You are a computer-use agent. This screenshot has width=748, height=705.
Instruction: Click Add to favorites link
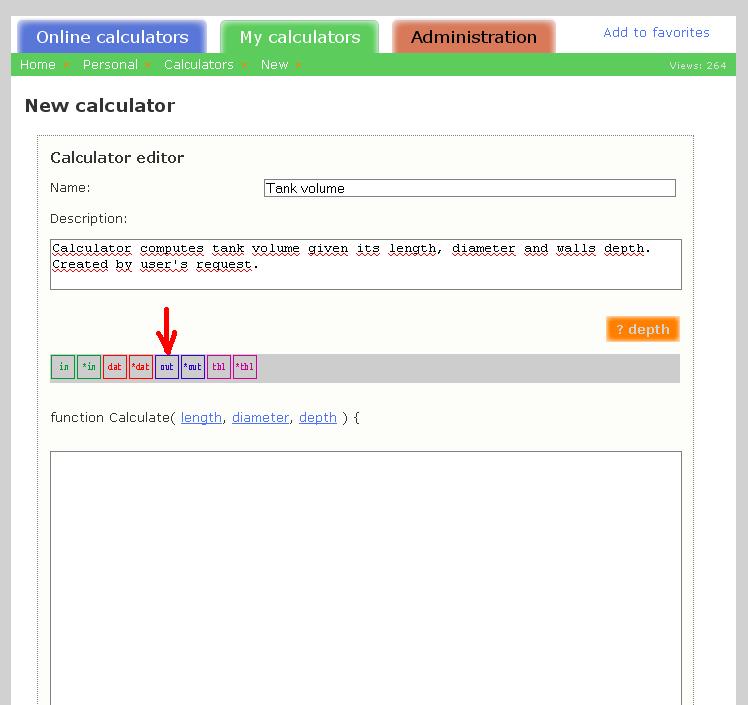pyautogui.click(x=656, y=32)
